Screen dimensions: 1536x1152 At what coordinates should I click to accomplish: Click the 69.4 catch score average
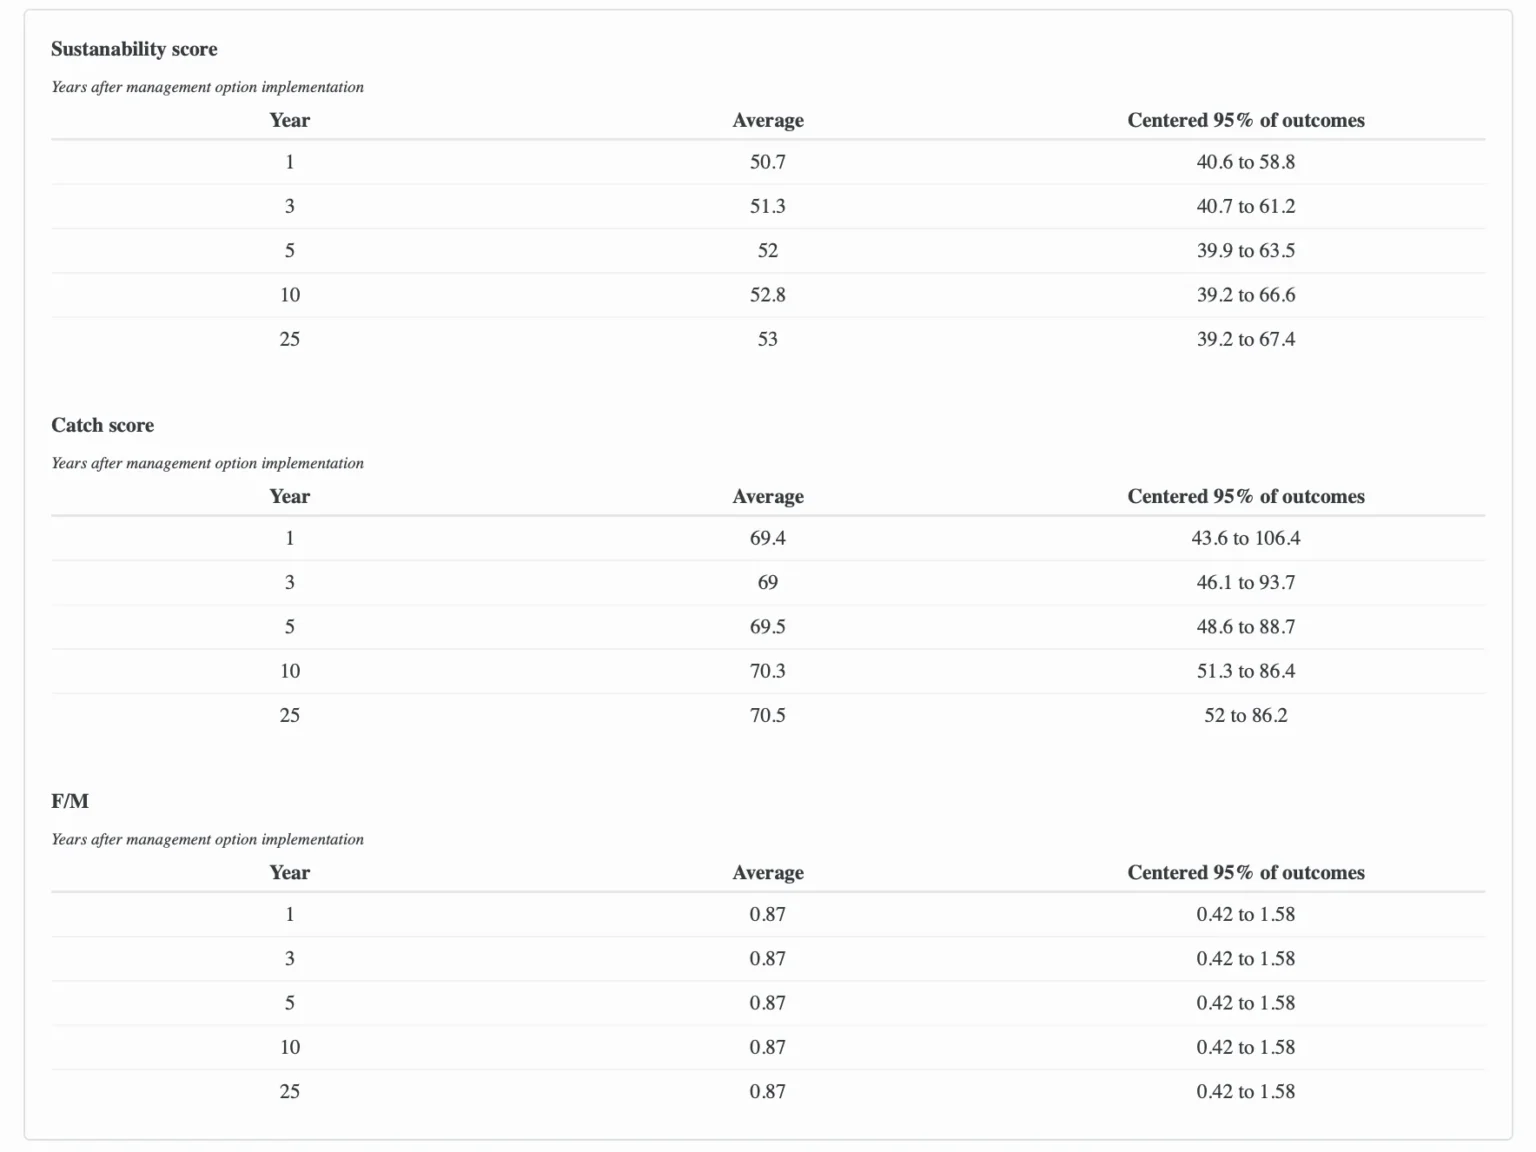(768, 538)
